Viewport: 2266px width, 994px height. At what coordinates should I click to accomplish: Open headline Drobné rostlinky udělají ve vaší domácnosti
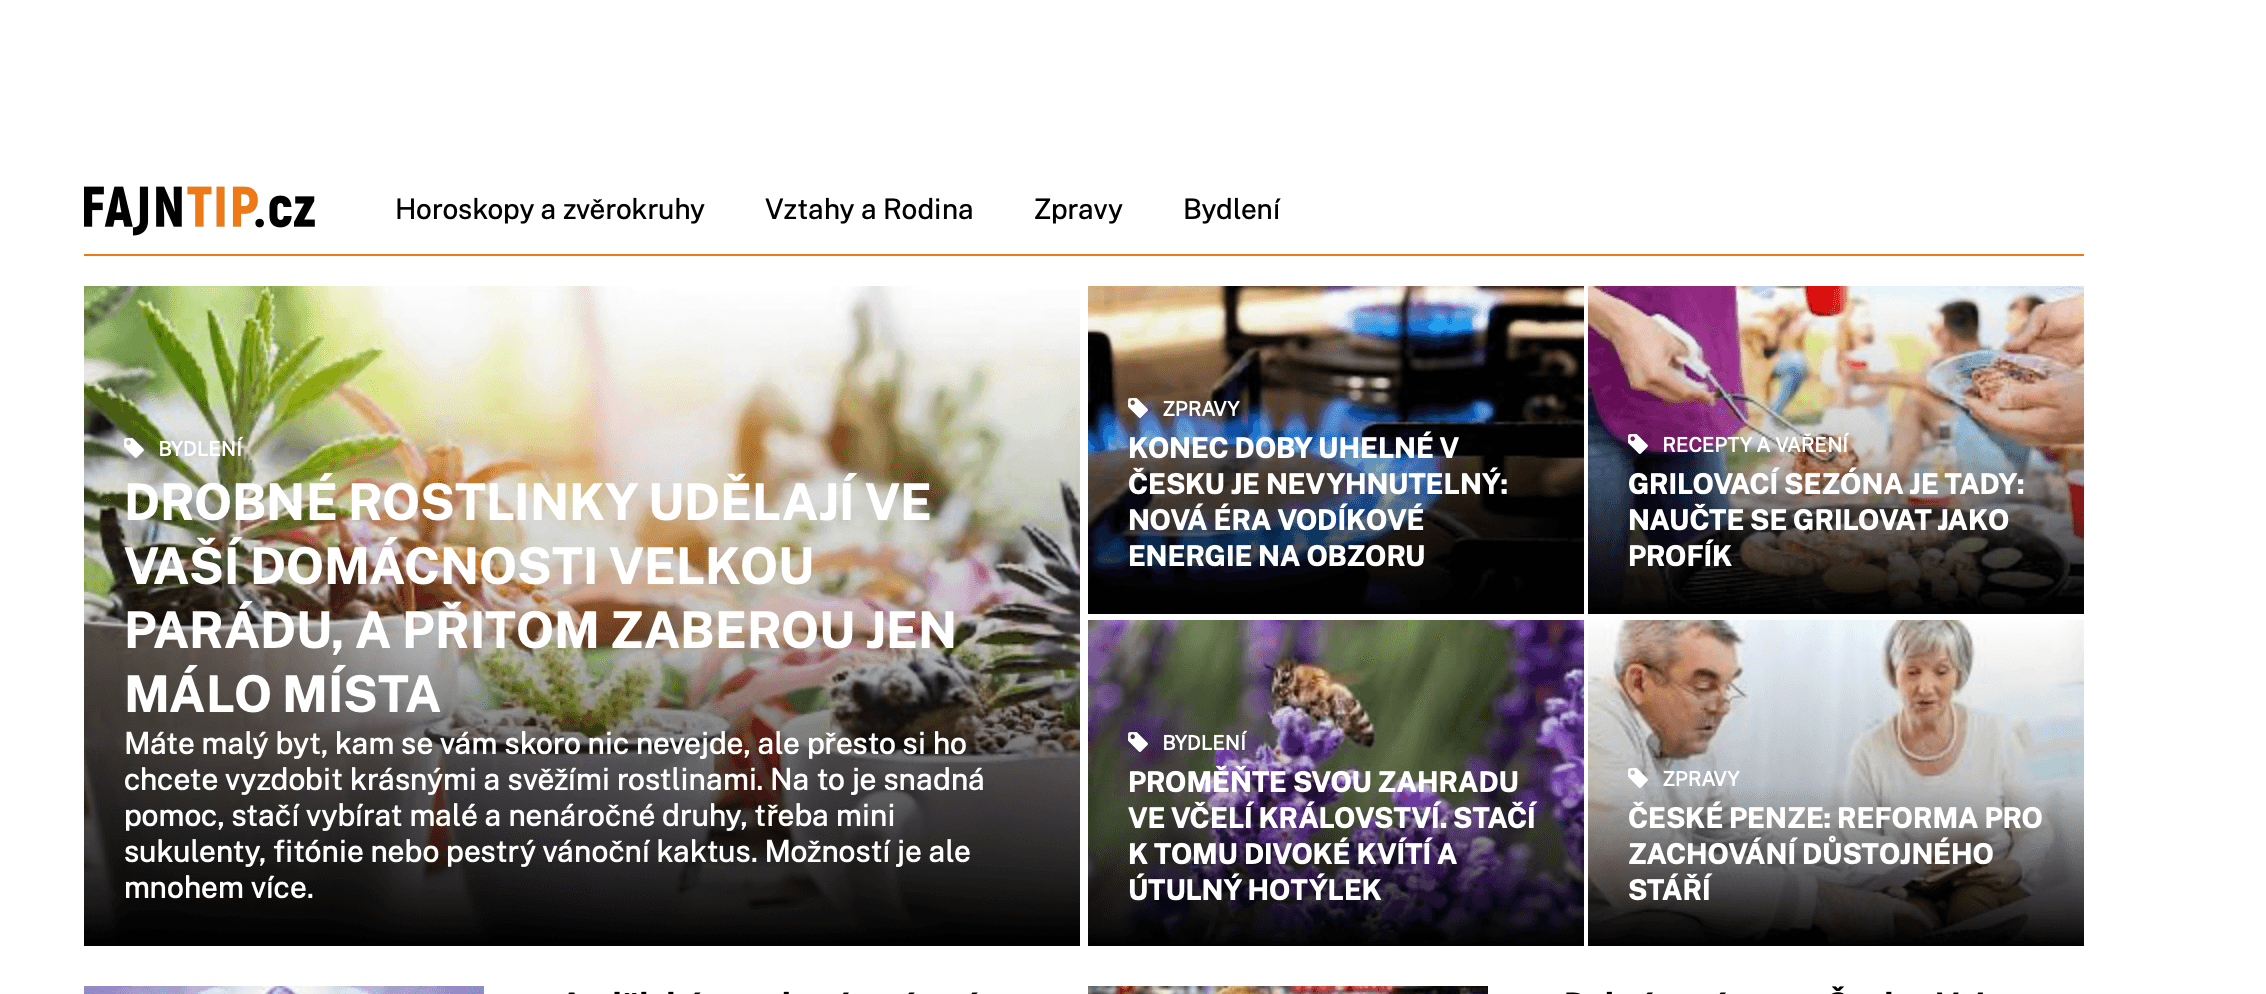point(540,598)
